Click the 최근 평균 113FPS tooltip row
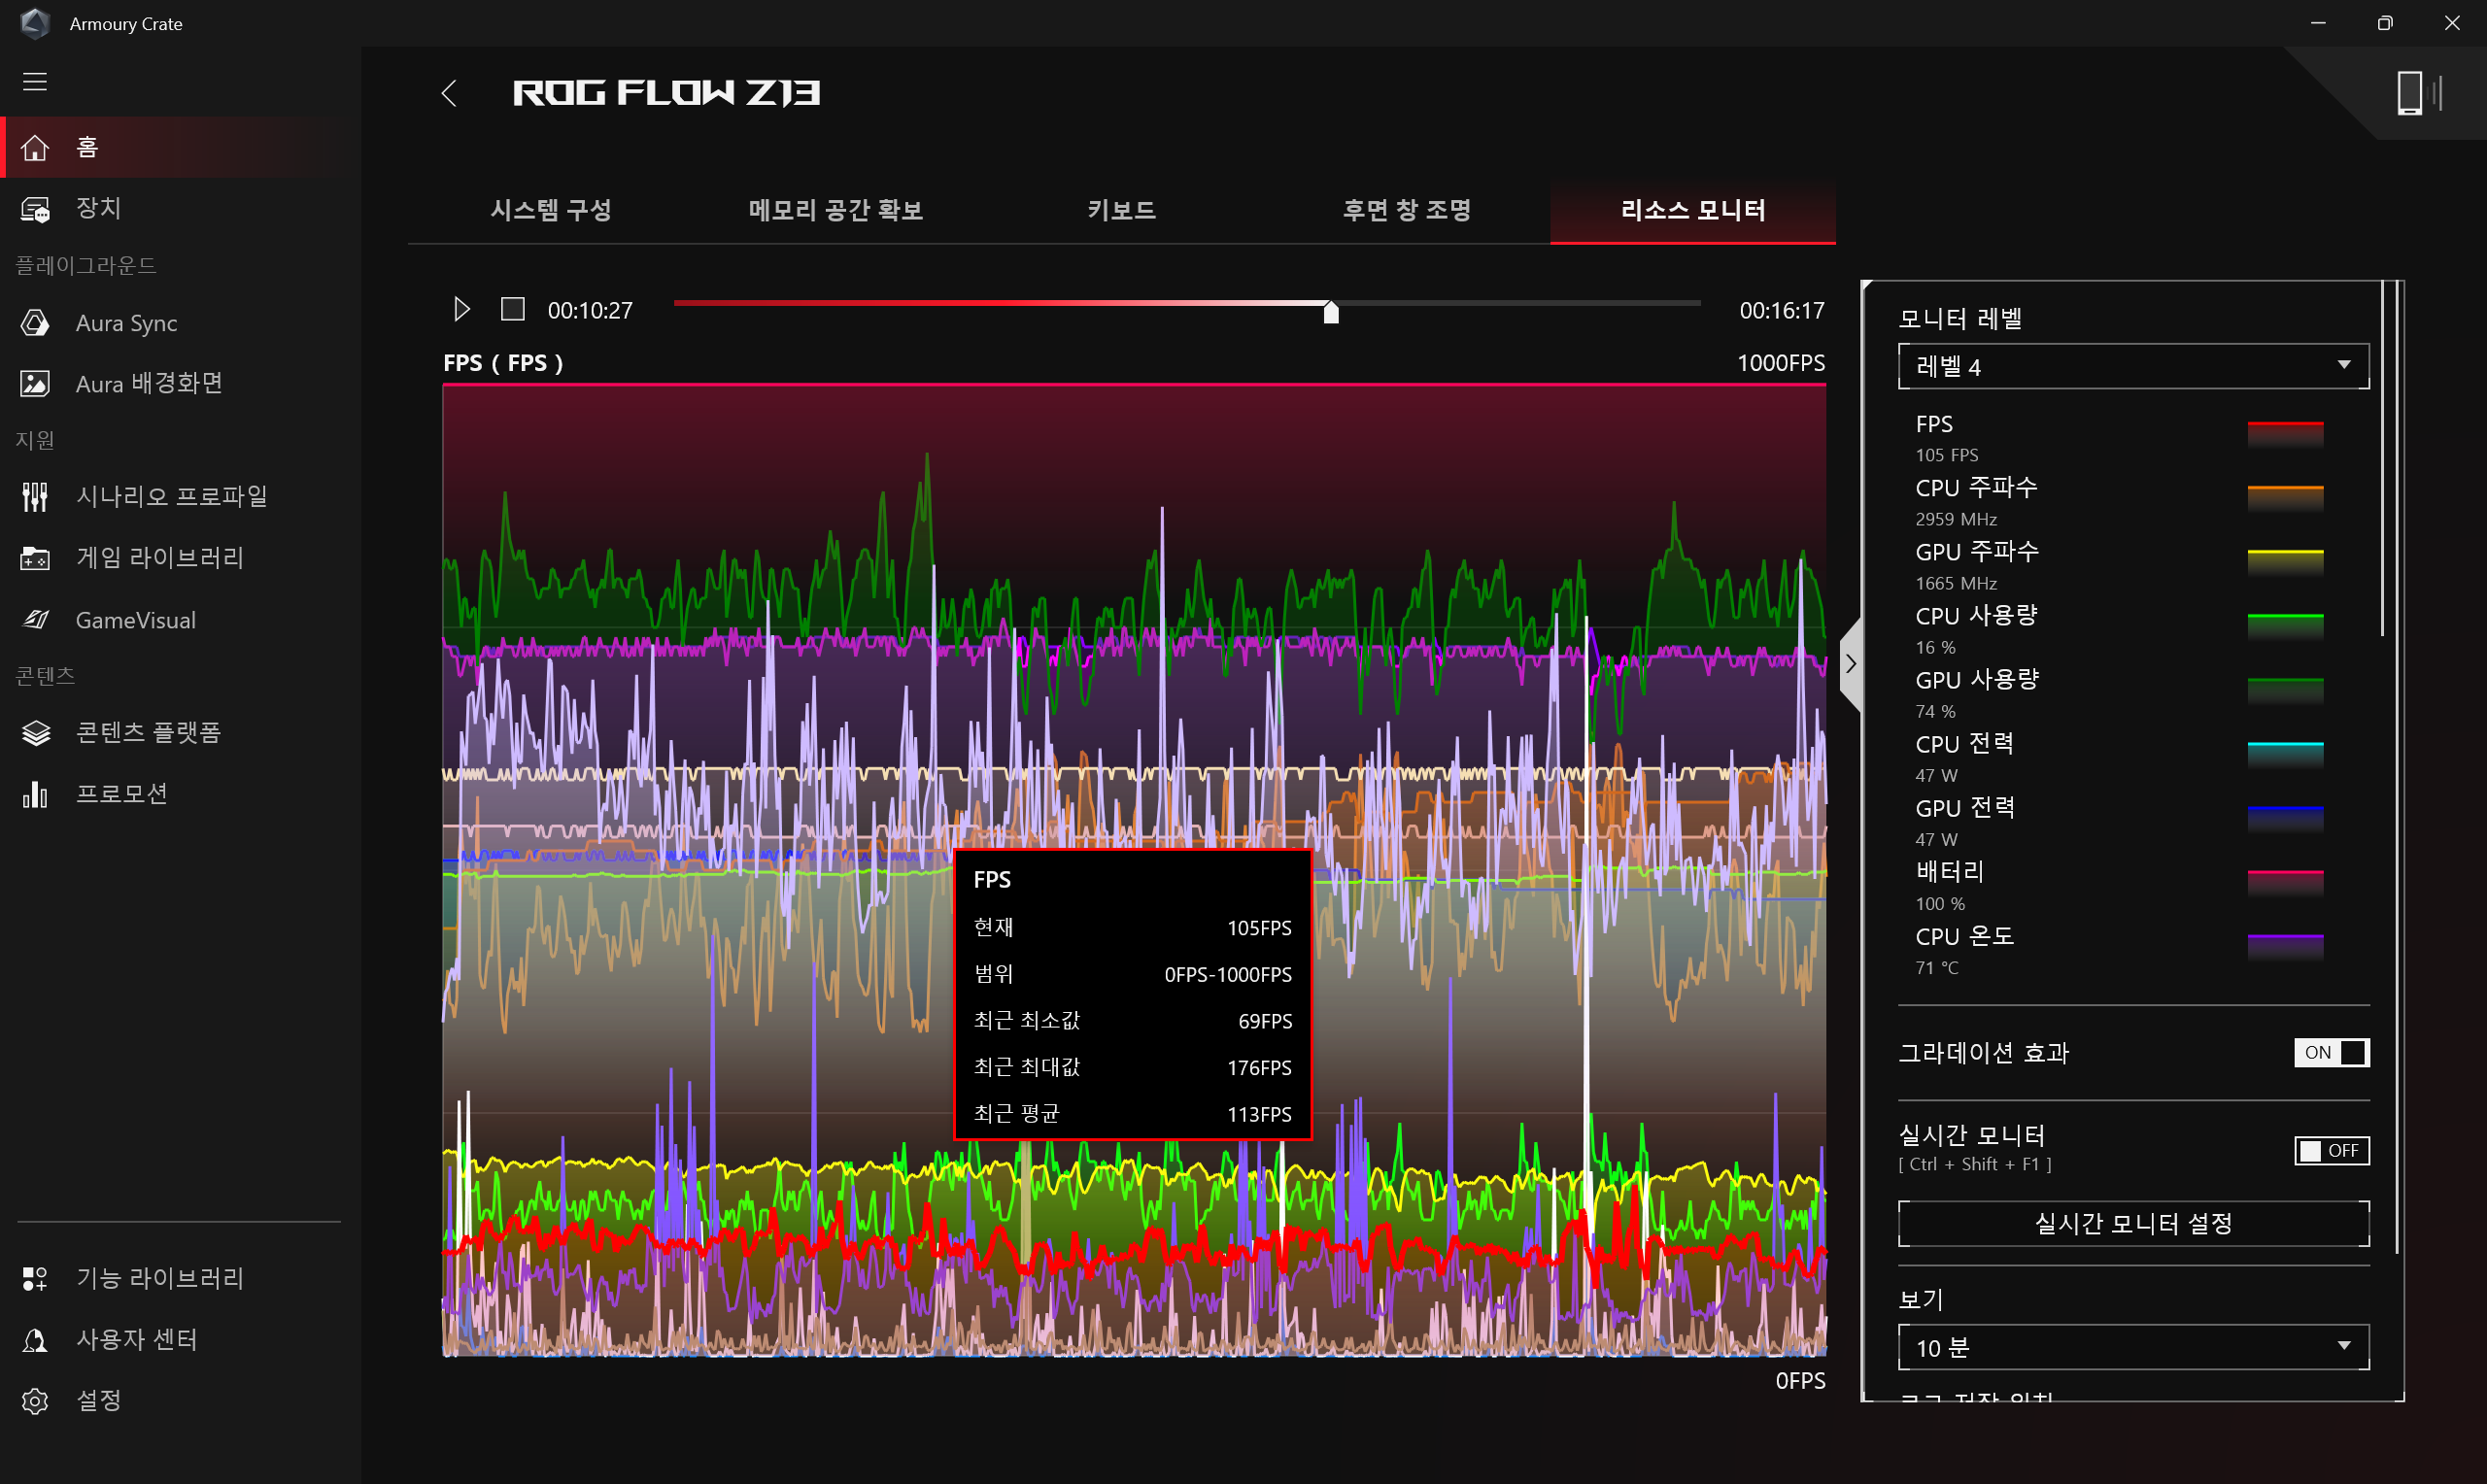The width and height of the screenshot is (2487, 1484). click(1132, 1114)
